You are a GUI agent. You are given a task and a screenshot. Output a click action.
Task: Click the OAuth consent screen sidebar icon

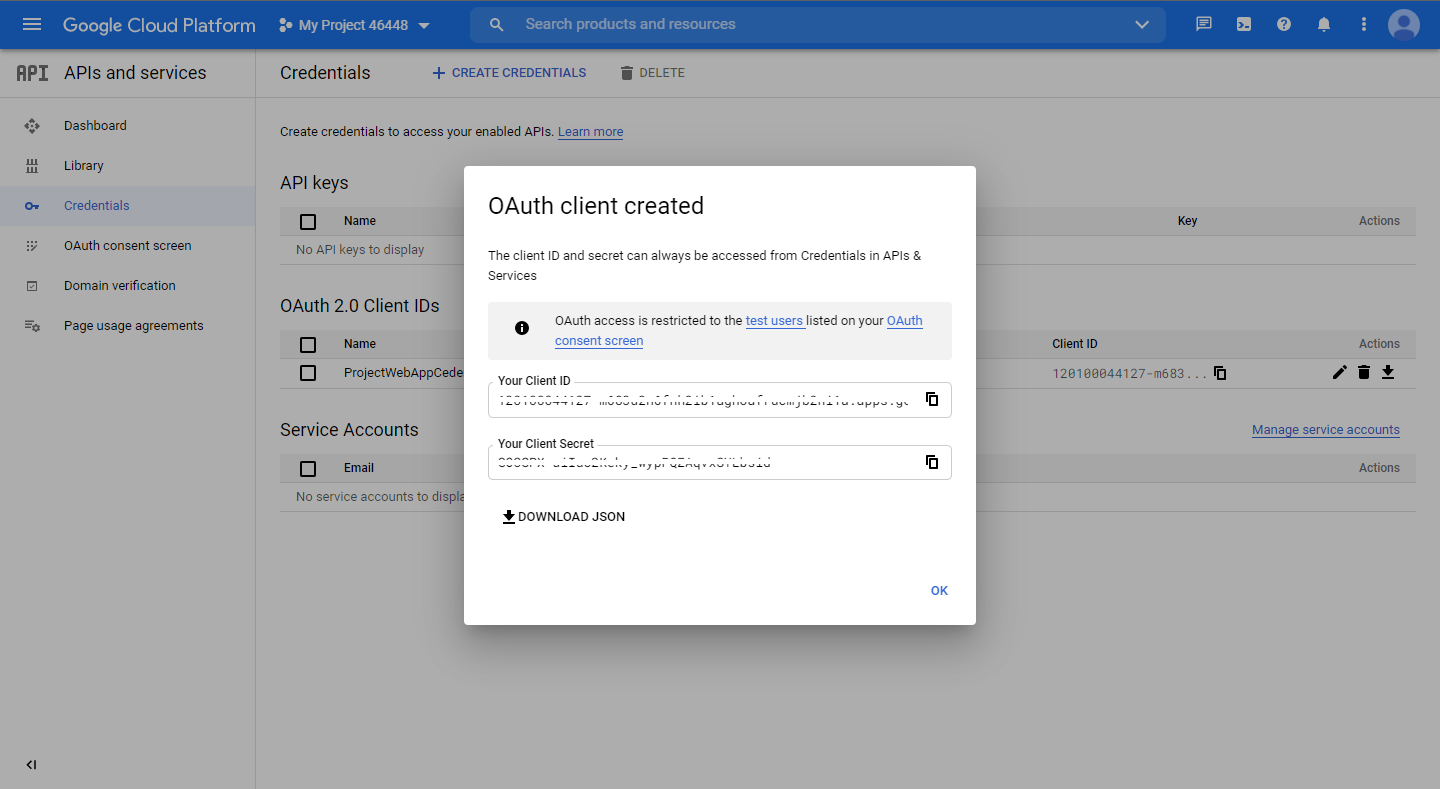(x=32, y=246)
